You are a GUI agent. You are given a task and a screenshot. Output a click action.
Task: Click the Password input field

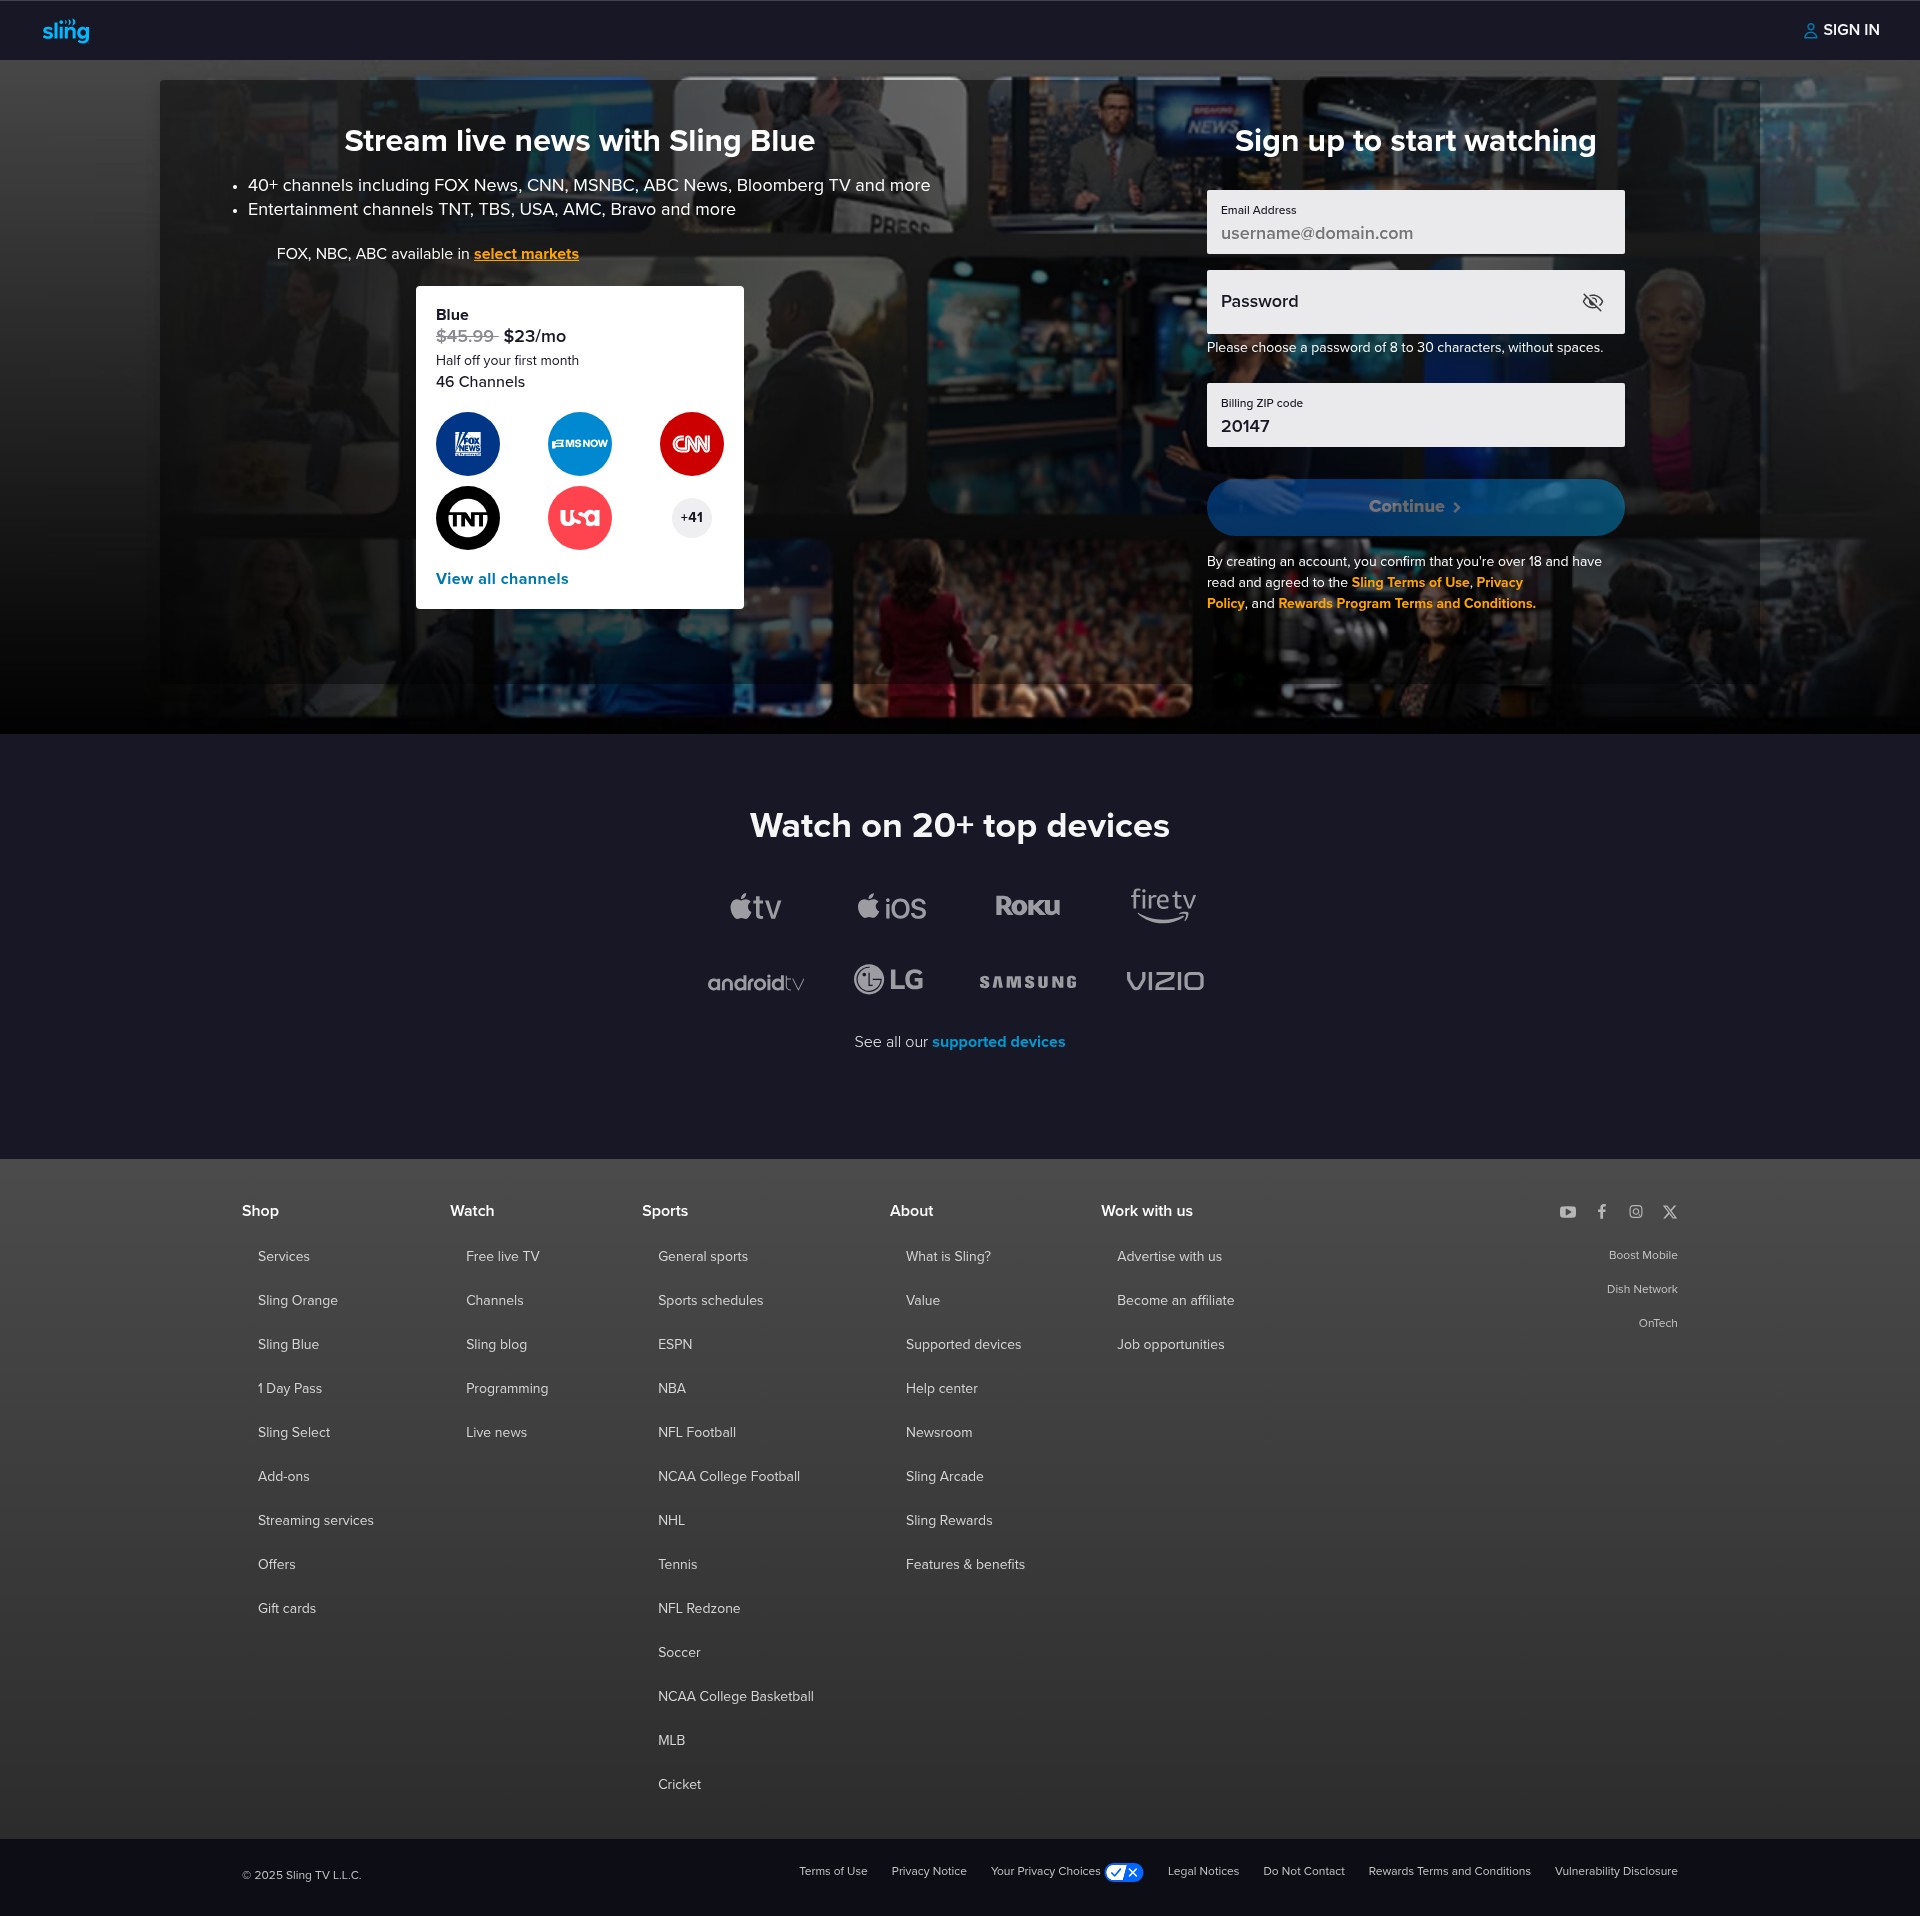tap(1416, 302)
